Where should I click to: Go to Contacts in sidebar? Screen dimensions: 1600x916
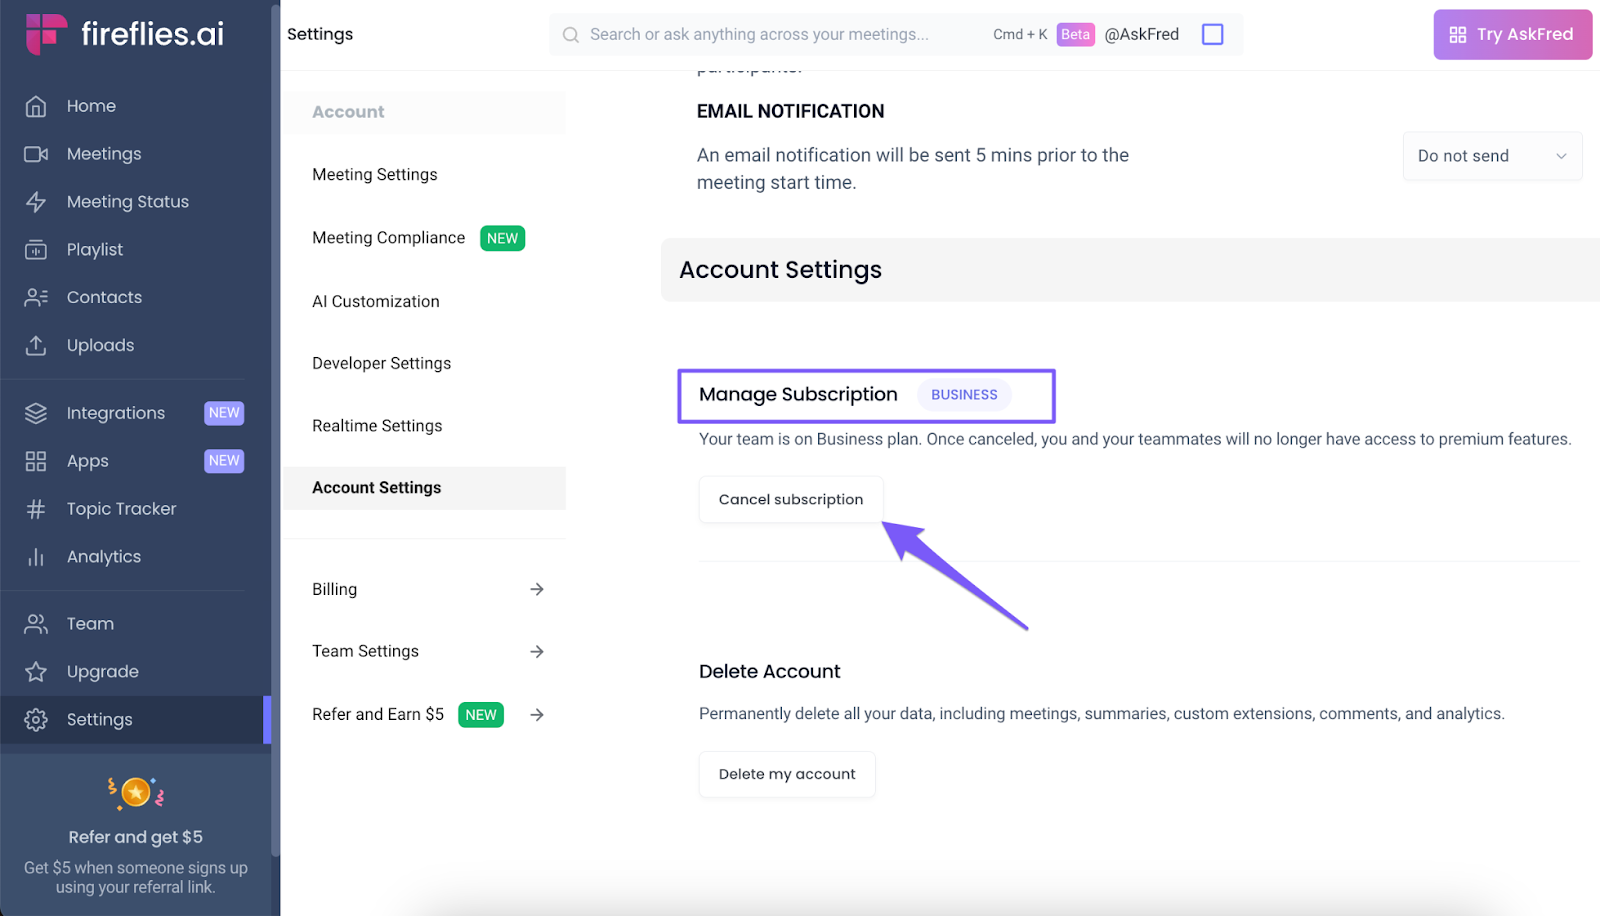(x=104, y=298)
